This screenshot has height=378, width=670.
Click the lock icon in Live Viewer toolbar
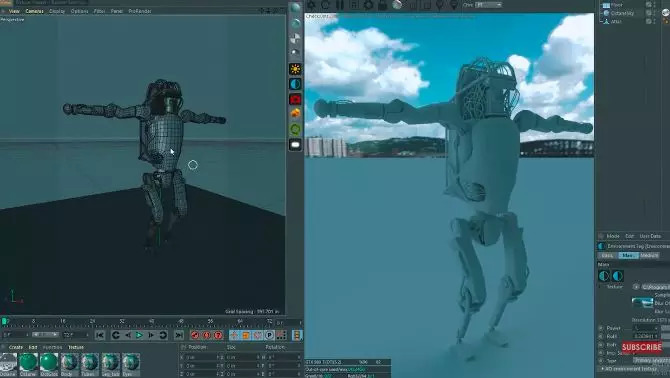tap(382, 5)
